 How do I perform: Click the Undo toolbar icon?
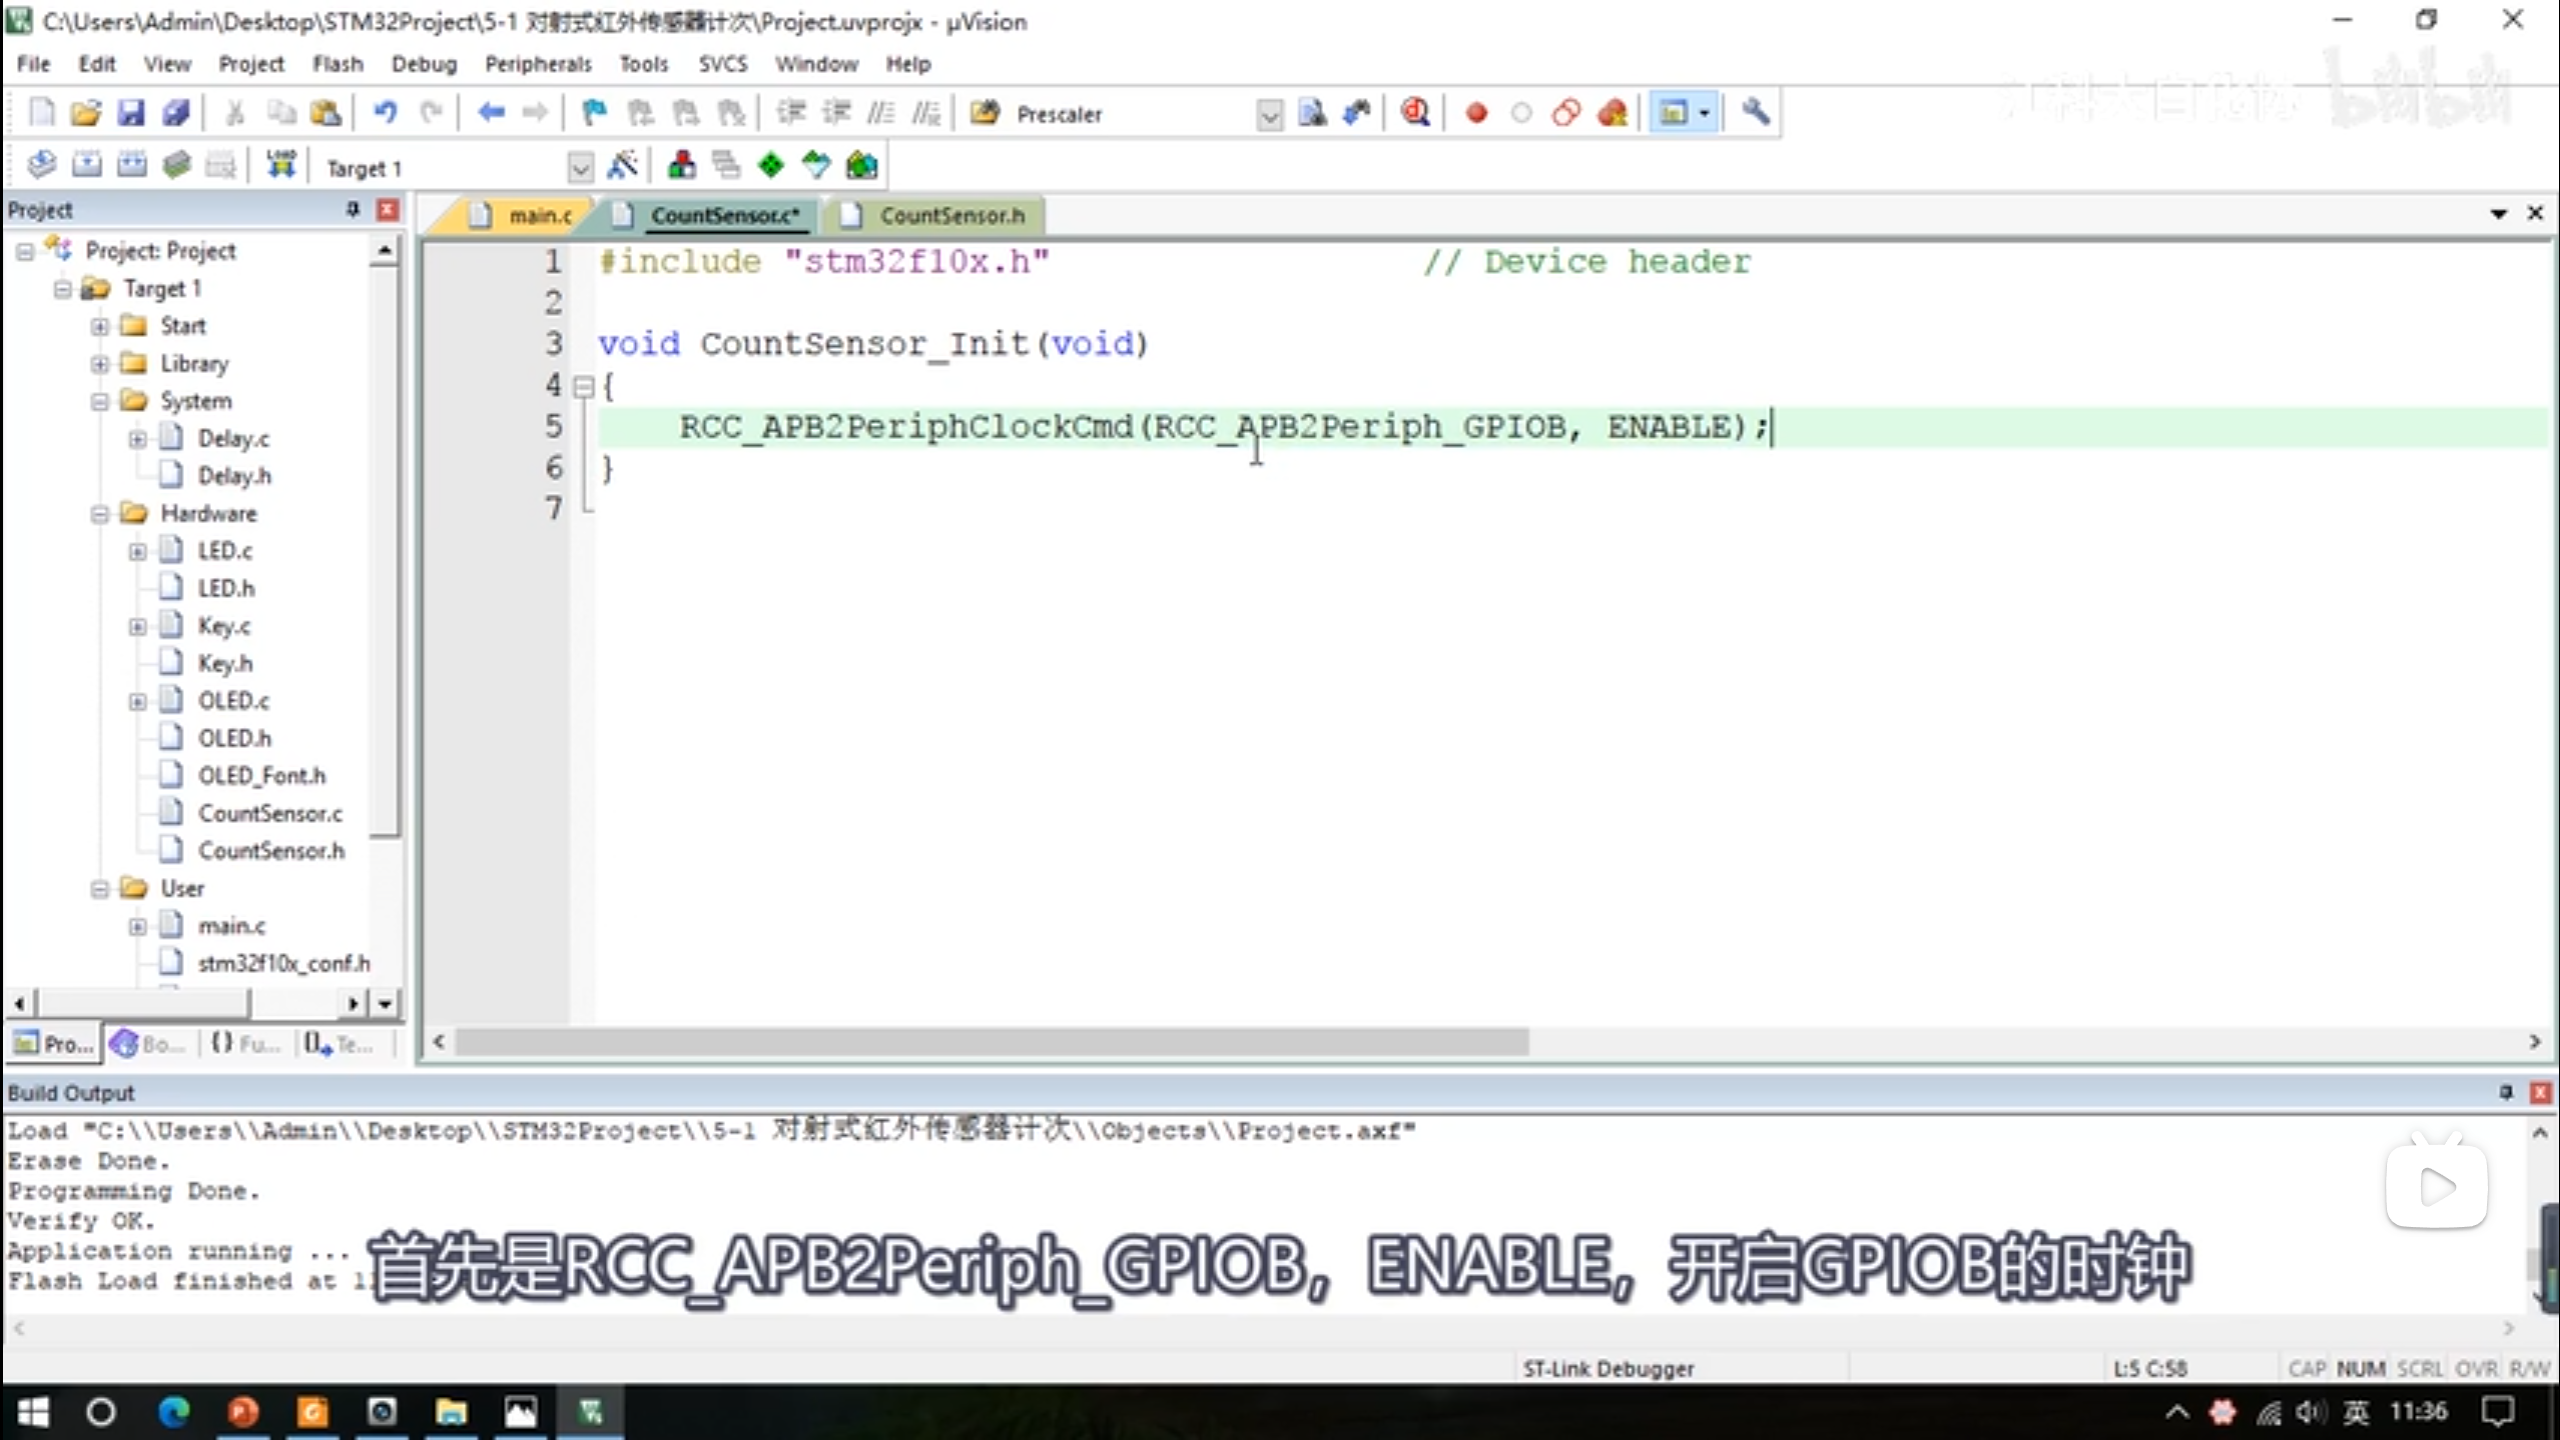pyautogui.click(x=385, y=113)
